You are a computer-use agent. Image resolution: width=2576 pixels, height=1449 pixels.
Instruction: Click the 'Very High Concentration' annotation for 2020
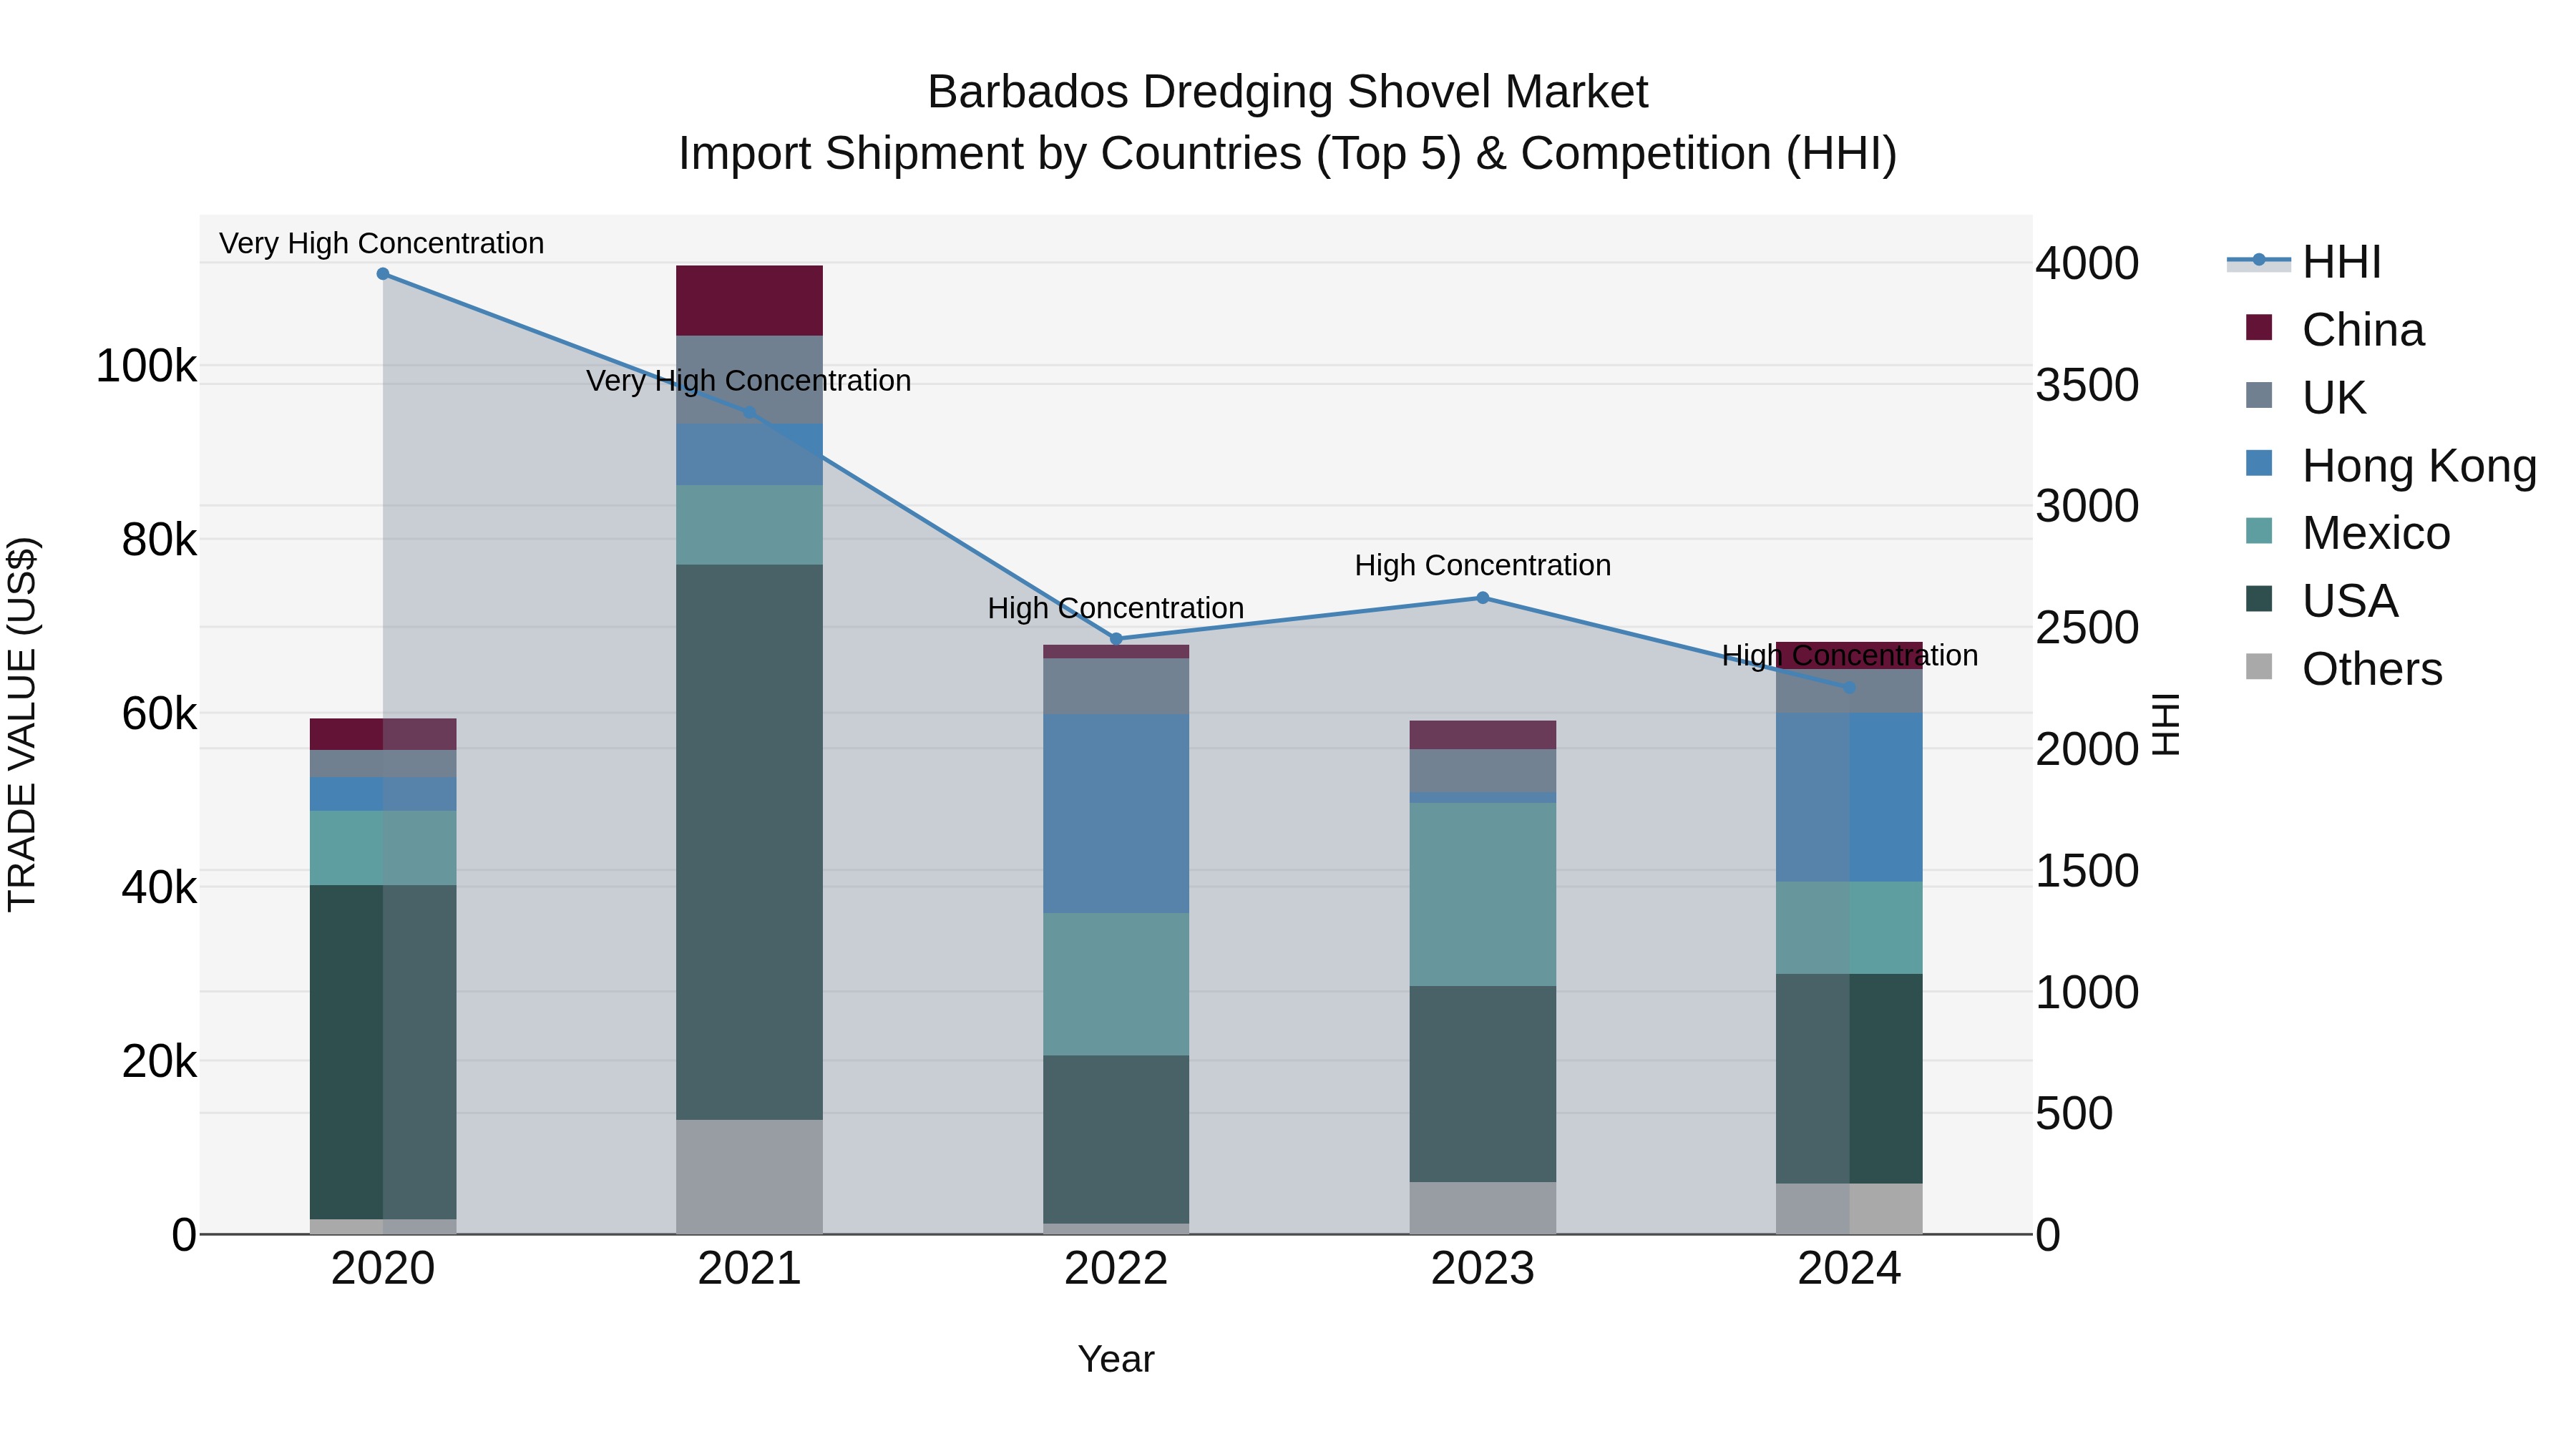coord(382,244)
